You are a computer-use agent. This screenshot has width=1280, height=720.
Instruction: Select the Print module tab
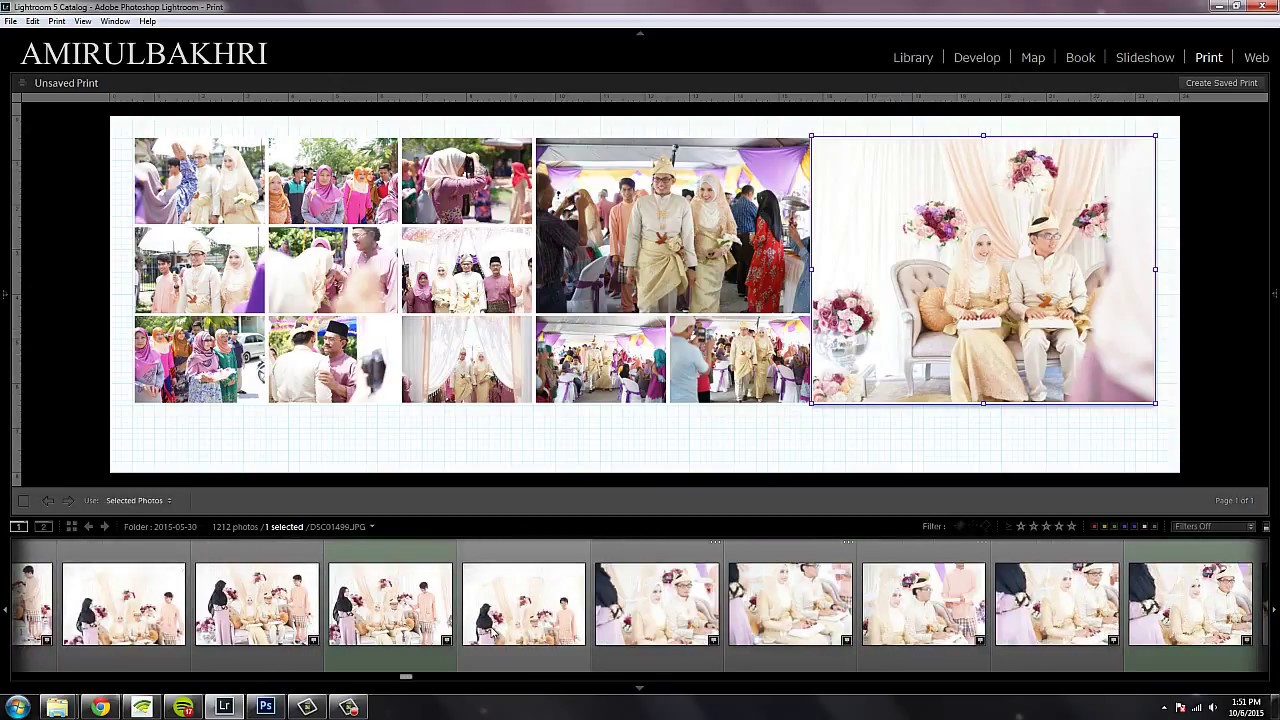pos(1209,58)
